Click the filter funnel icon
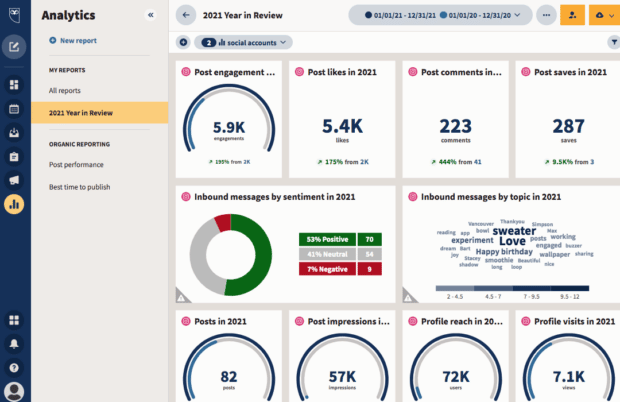 click(613, 42)
